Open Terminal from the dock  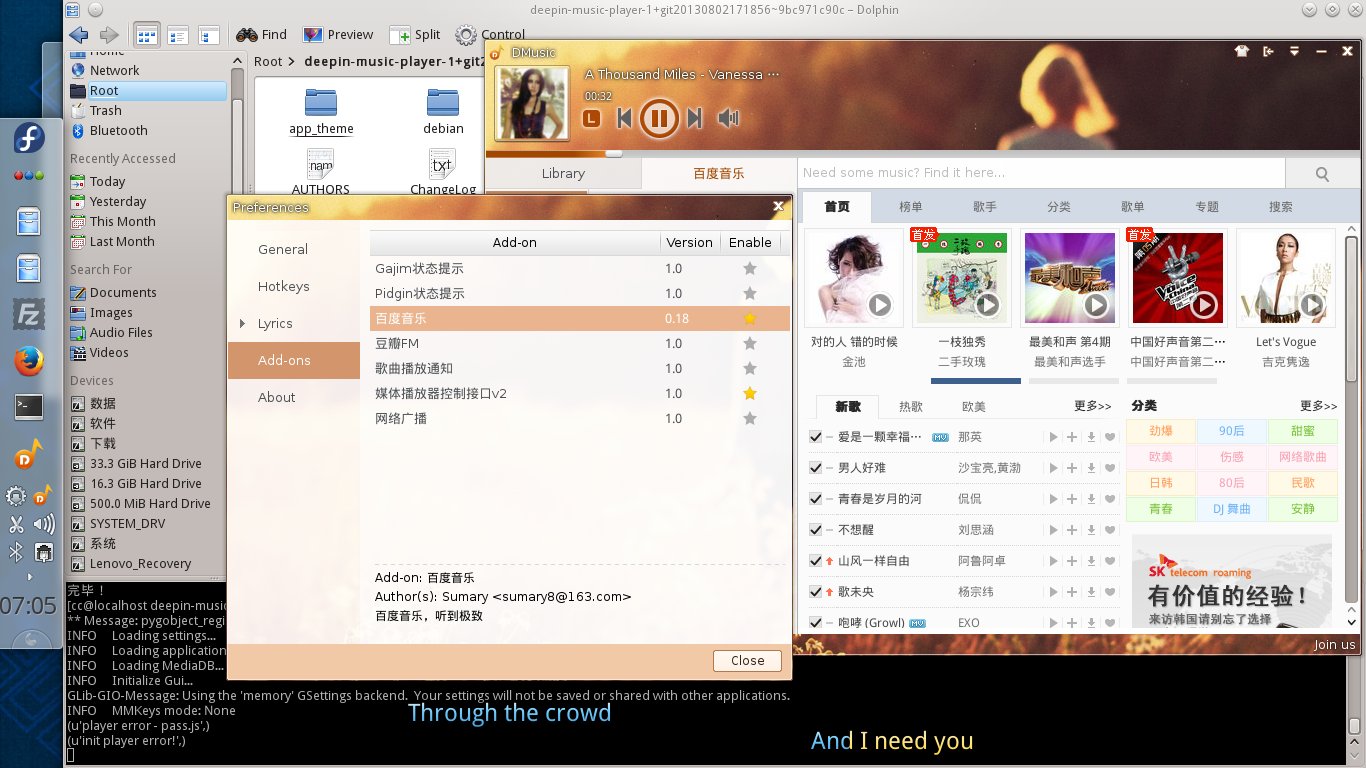click(29, 406)
